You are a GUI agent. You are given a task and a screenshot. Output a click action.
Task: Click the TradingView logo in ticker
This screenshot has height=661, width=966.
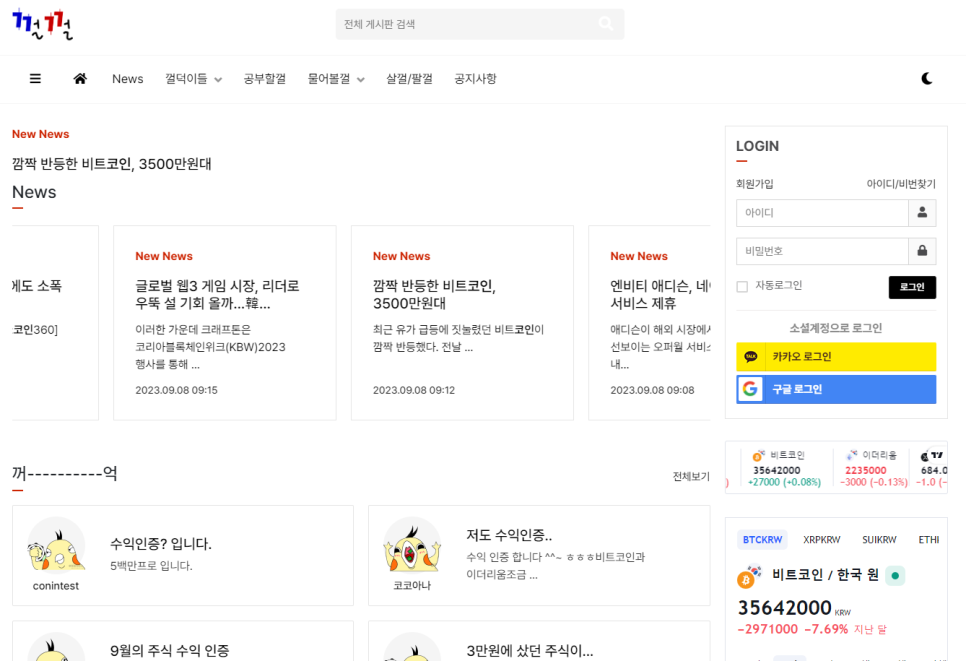tap(936, 455)
